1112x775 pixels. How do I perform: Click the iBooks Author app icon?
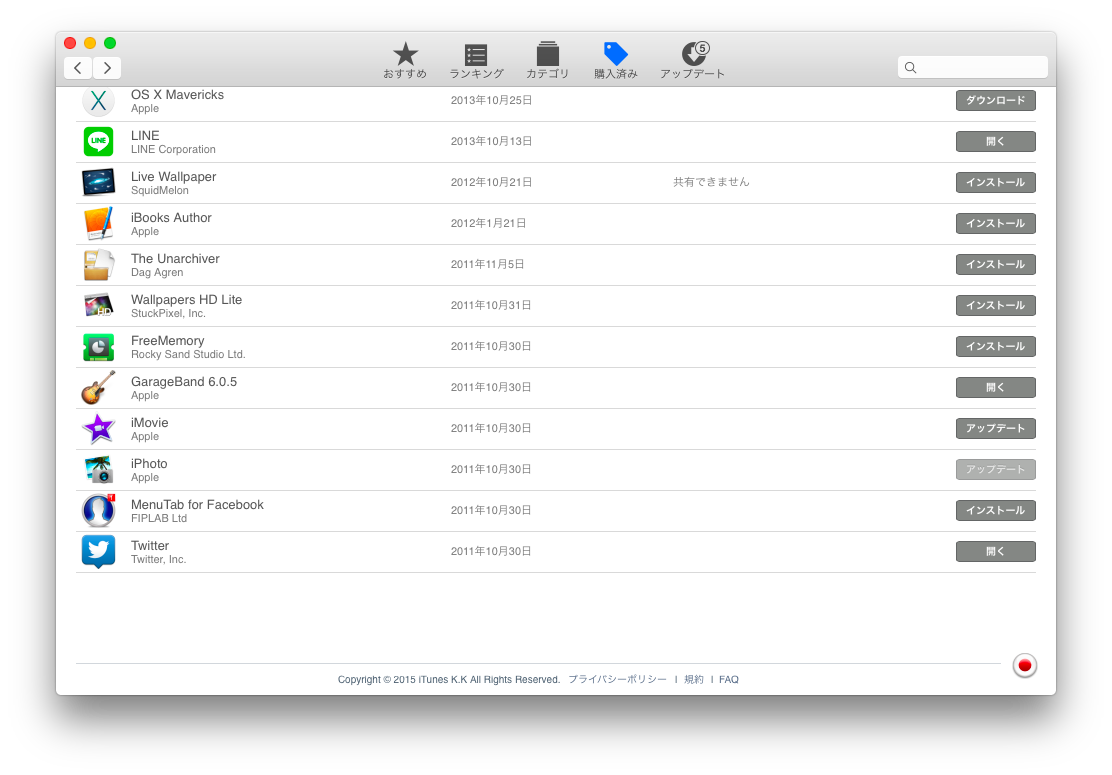tap(99, 223)
